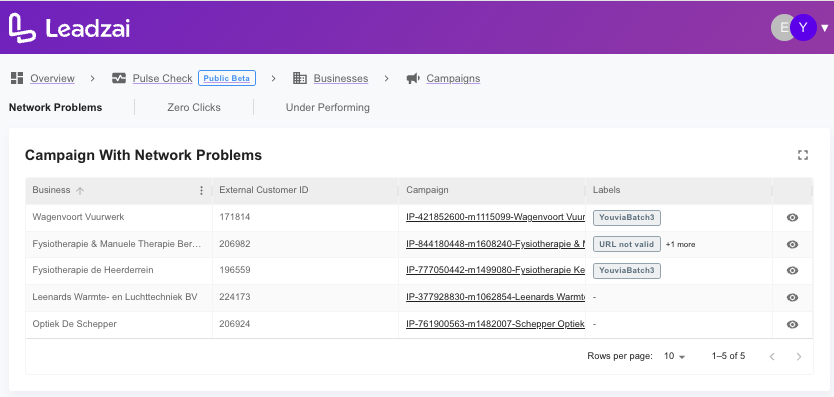This screenshot has width=834, height=397.
Task: Open the Pulse Check link
Action: [162, 78]
